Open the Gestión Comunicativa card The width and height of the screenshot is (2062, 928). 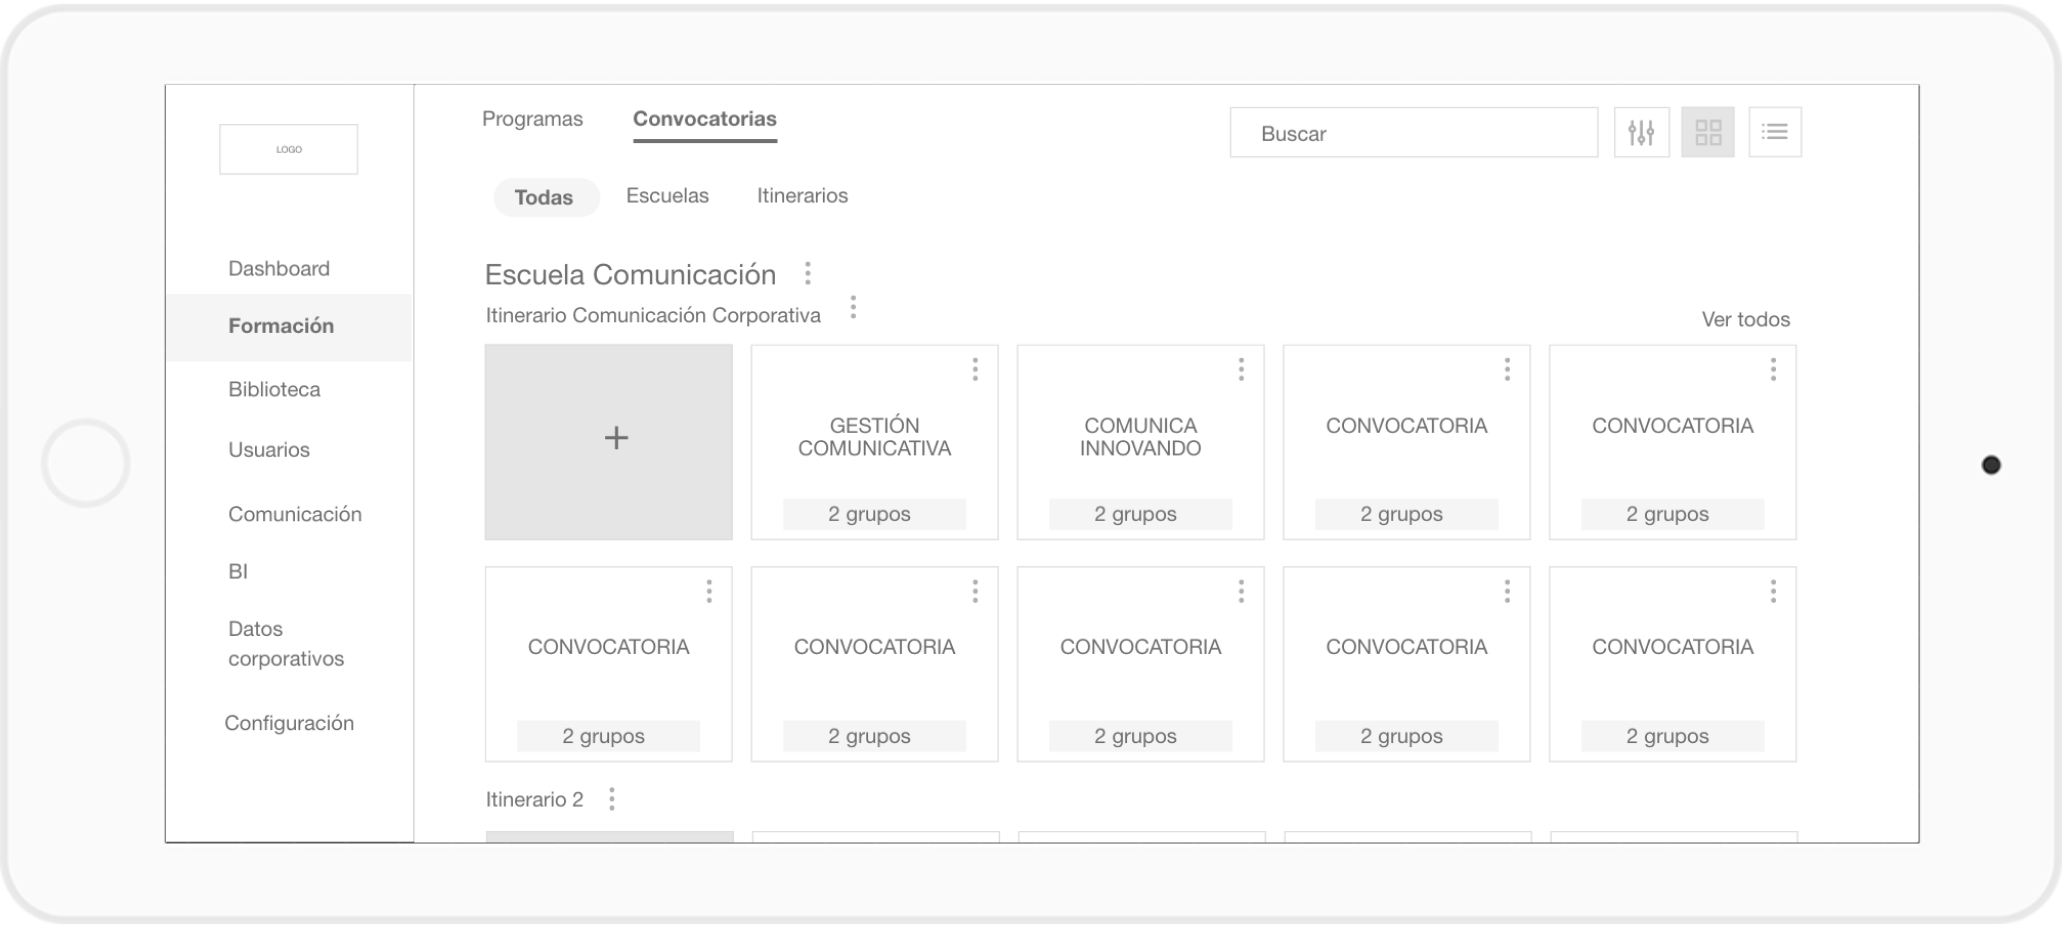[x=874, y=438]
